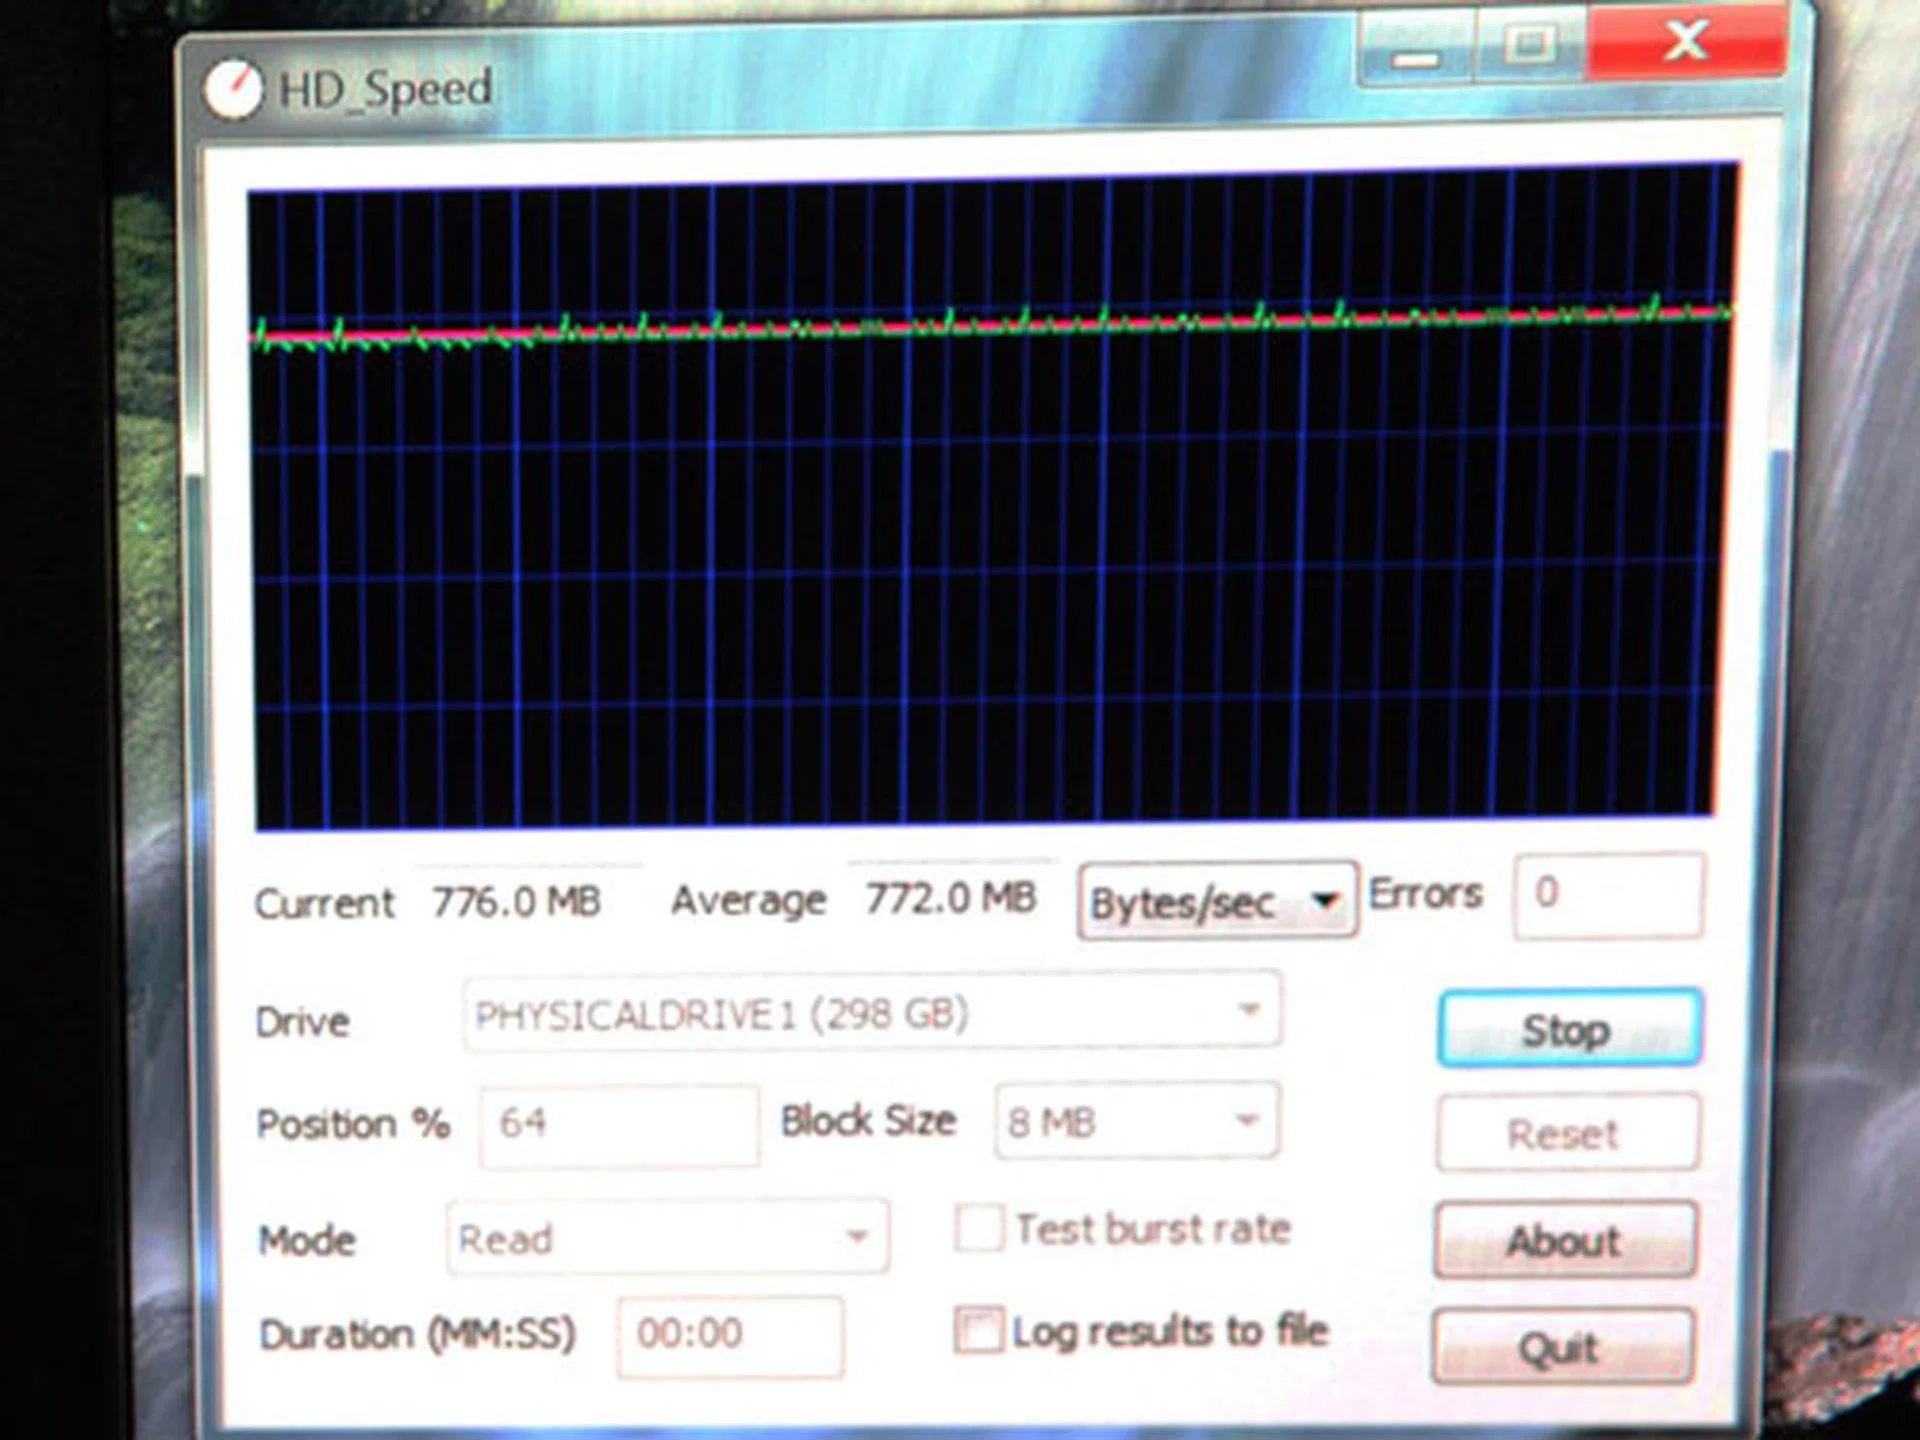Click the Errors count field
Screen dimensions: 1920x1440
pyautogui.click(x=1607, y=894)
